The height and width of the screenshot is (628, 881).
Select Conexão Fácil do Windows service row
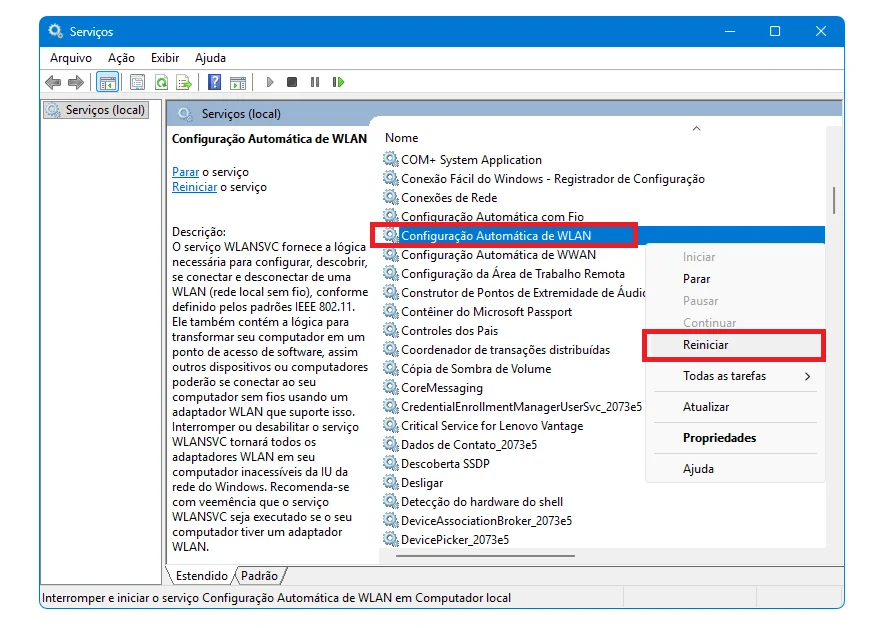click(552, 179)
